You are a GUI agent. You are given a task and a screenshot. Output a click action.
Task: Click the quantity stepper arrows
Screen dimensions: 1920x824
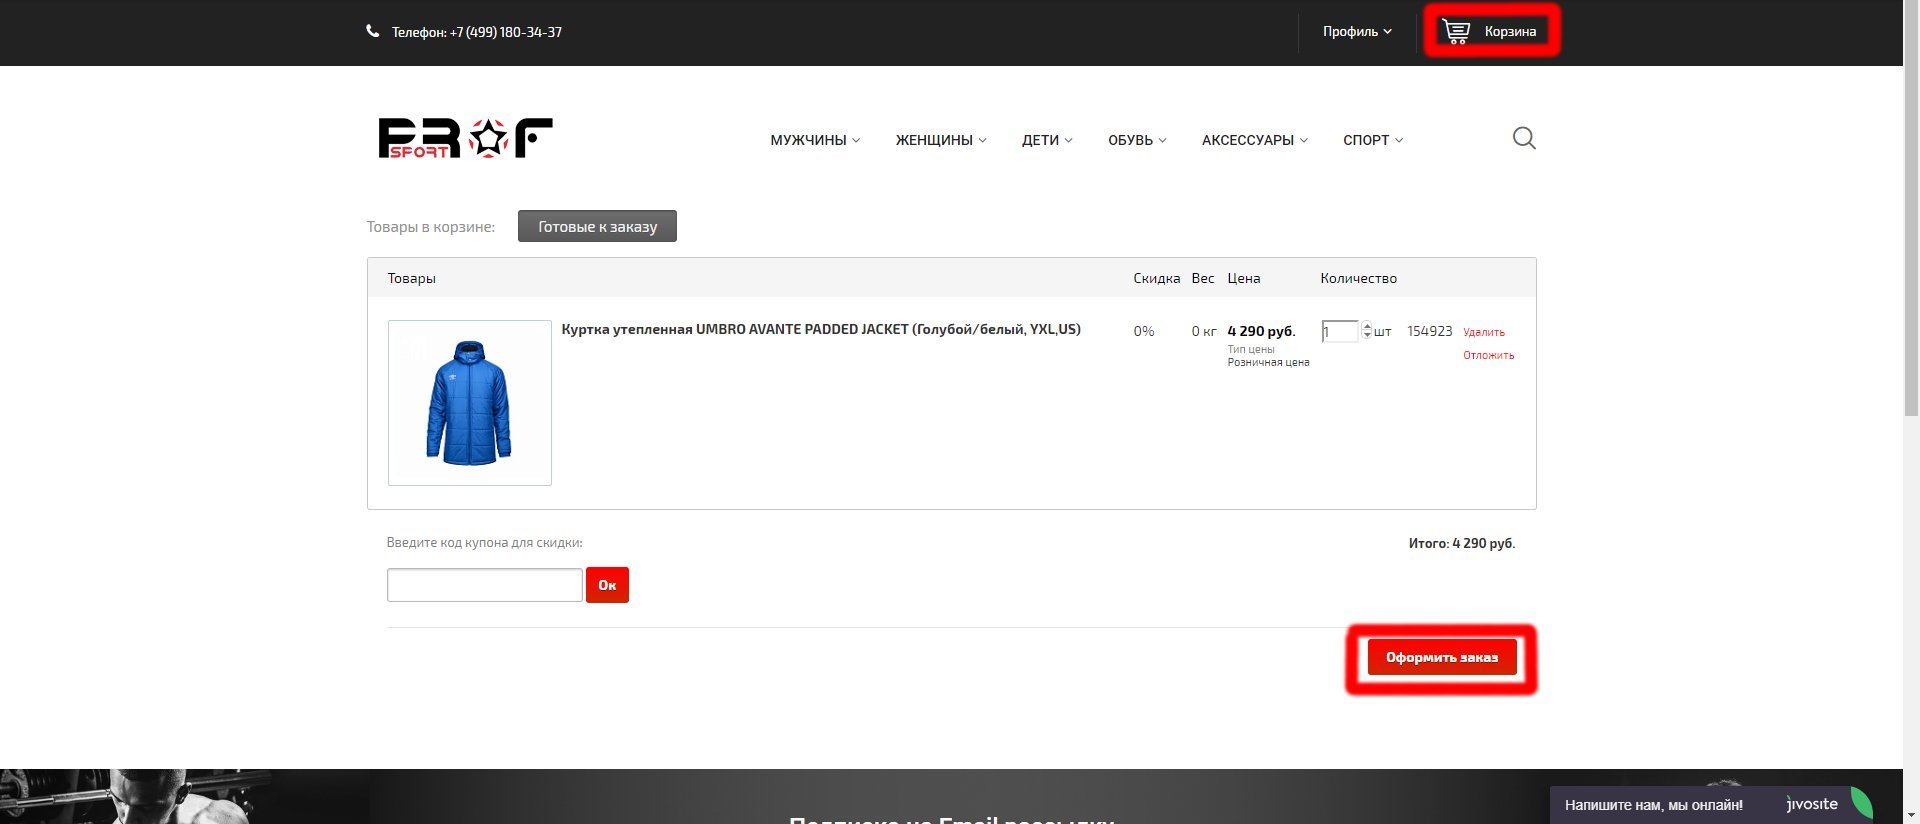click(x=1367, y=331)
